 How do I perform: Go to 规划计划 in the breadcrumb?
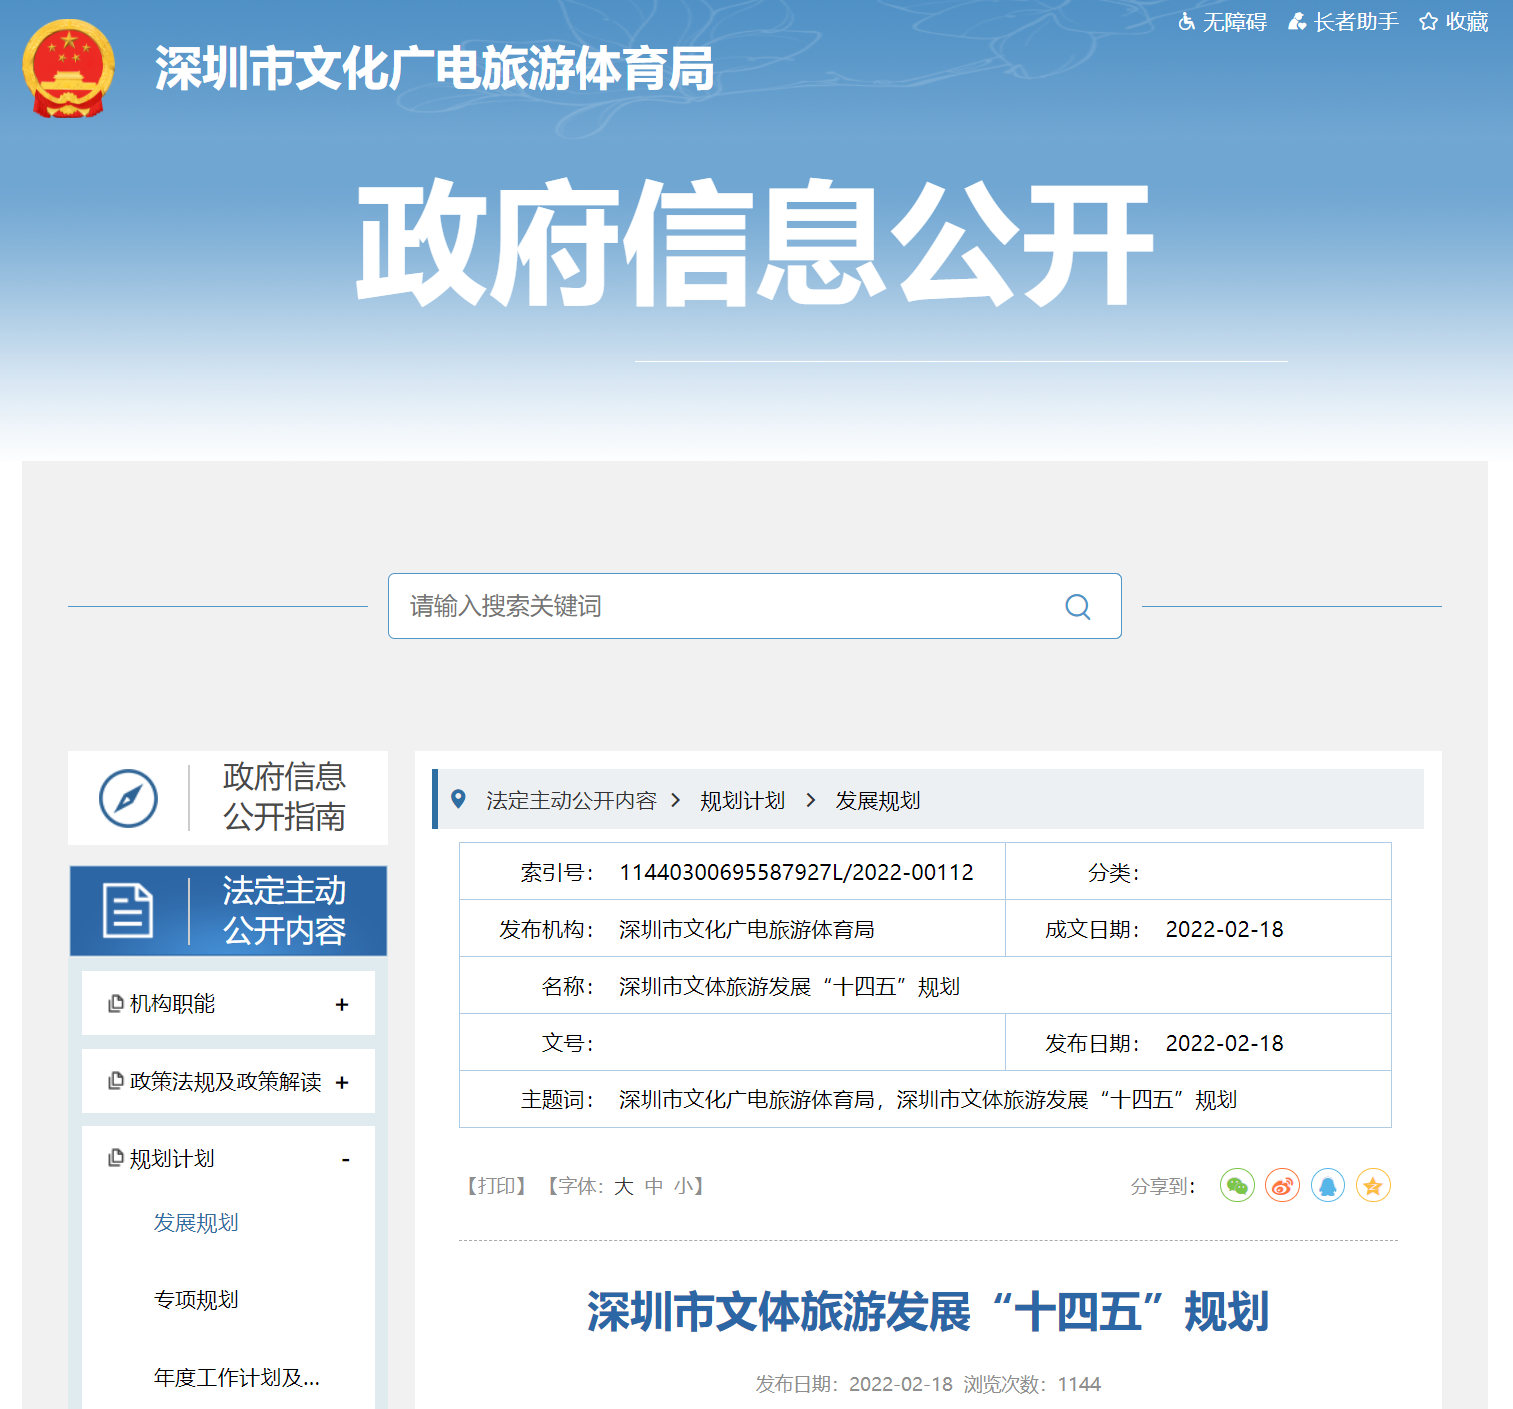click(742, 801)
